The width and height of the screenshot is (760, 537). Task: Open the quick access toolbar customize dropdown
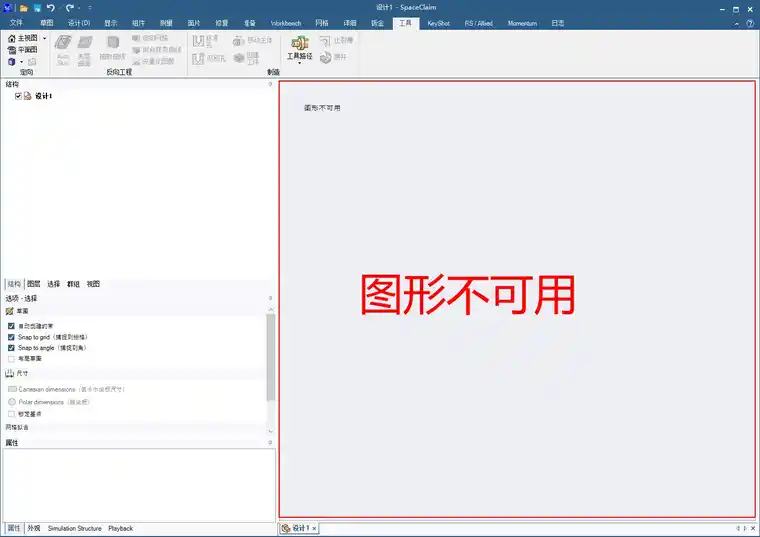[90, 8]
